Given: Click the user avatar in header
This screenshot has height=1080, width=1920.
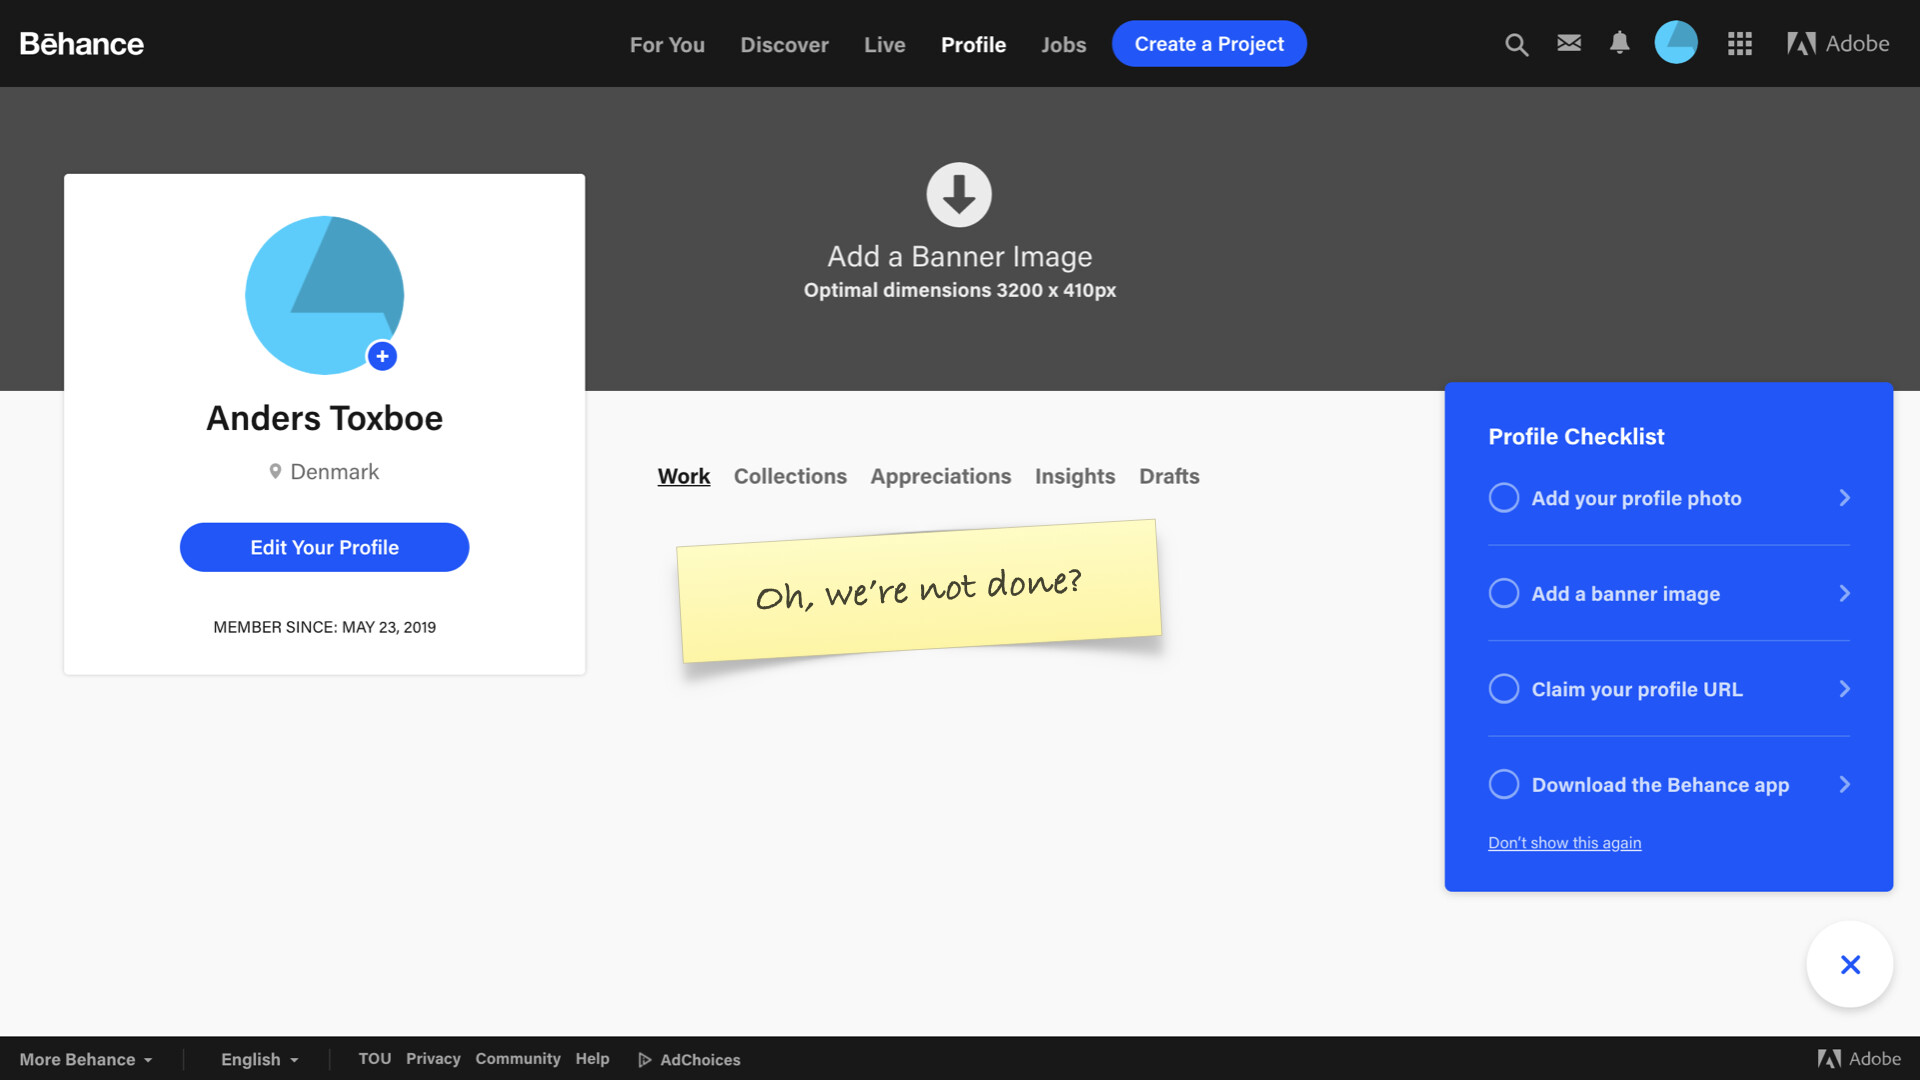Looking at the screenshot, I should point(1676,43).
